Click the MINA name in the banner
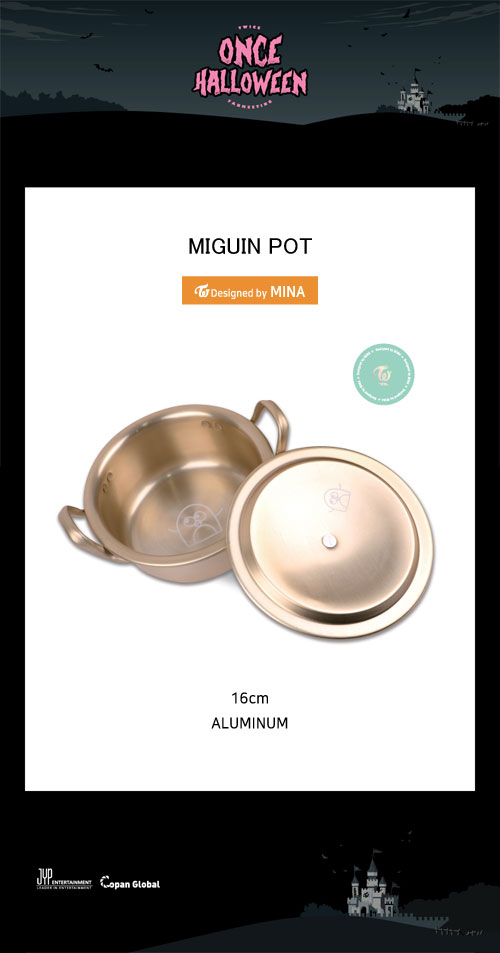The height and width of the screenshot is (953, 500). click(287, 292)
